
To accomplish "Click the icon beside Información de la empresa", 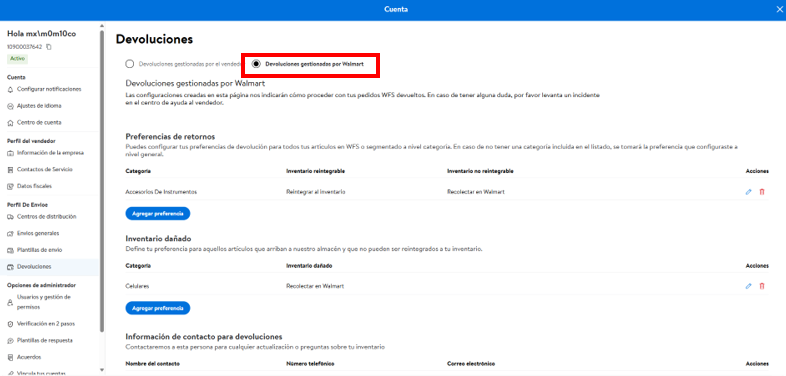I will [x=11, y=153].
